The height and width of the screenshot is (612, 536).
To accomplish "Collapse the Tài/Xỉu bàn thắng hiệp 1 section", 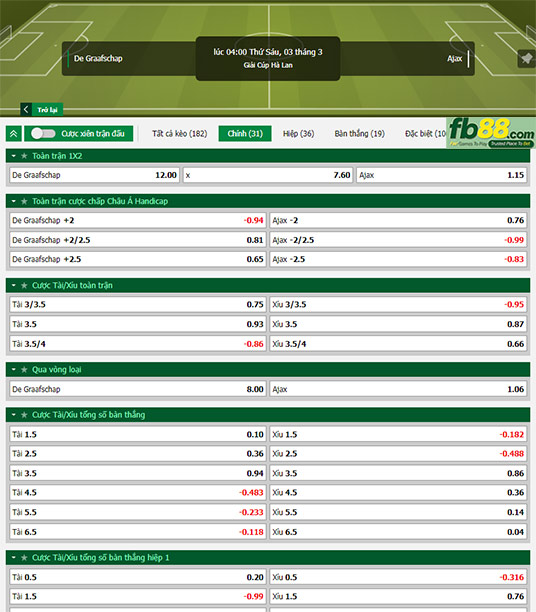I will pyautogui.click(x=14, y=558).
